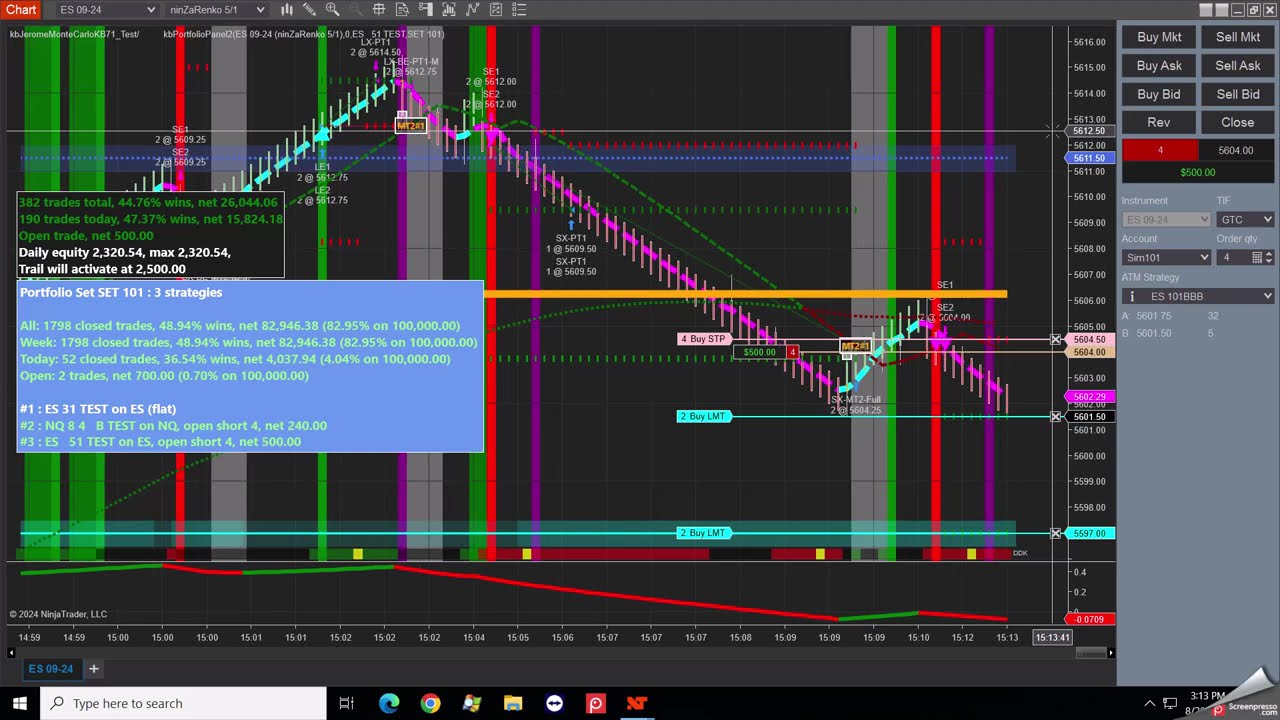The width and height of the screenshot is (1280, 720).
Task: Open the ATM Strategy ES 101BBB dropdown
Action: (1198, 296)
